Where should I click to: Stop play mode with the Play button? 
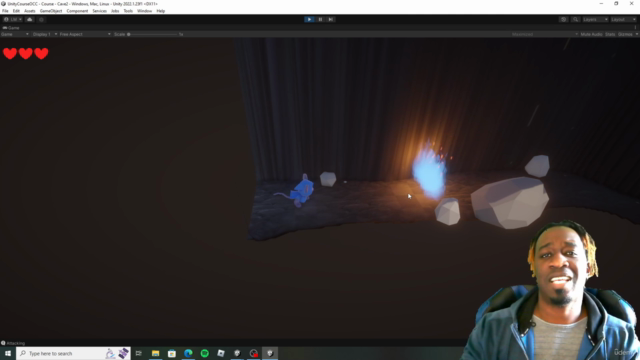point(309,19)
